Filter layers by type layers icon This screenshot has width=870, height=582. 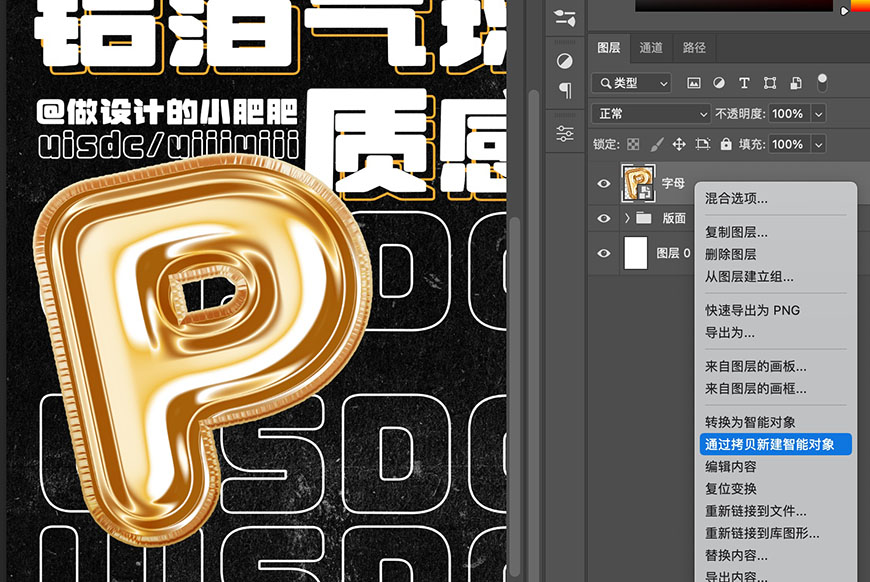[744, 83]
